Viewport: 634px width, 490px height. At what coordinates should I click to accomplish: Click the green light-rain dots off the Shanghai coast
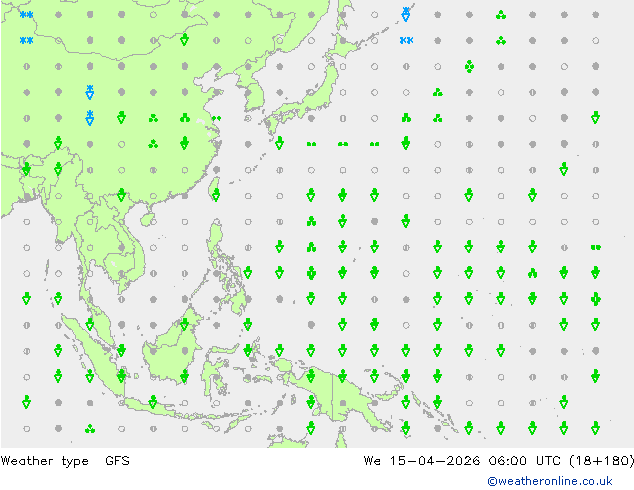(x=217, y=118)
